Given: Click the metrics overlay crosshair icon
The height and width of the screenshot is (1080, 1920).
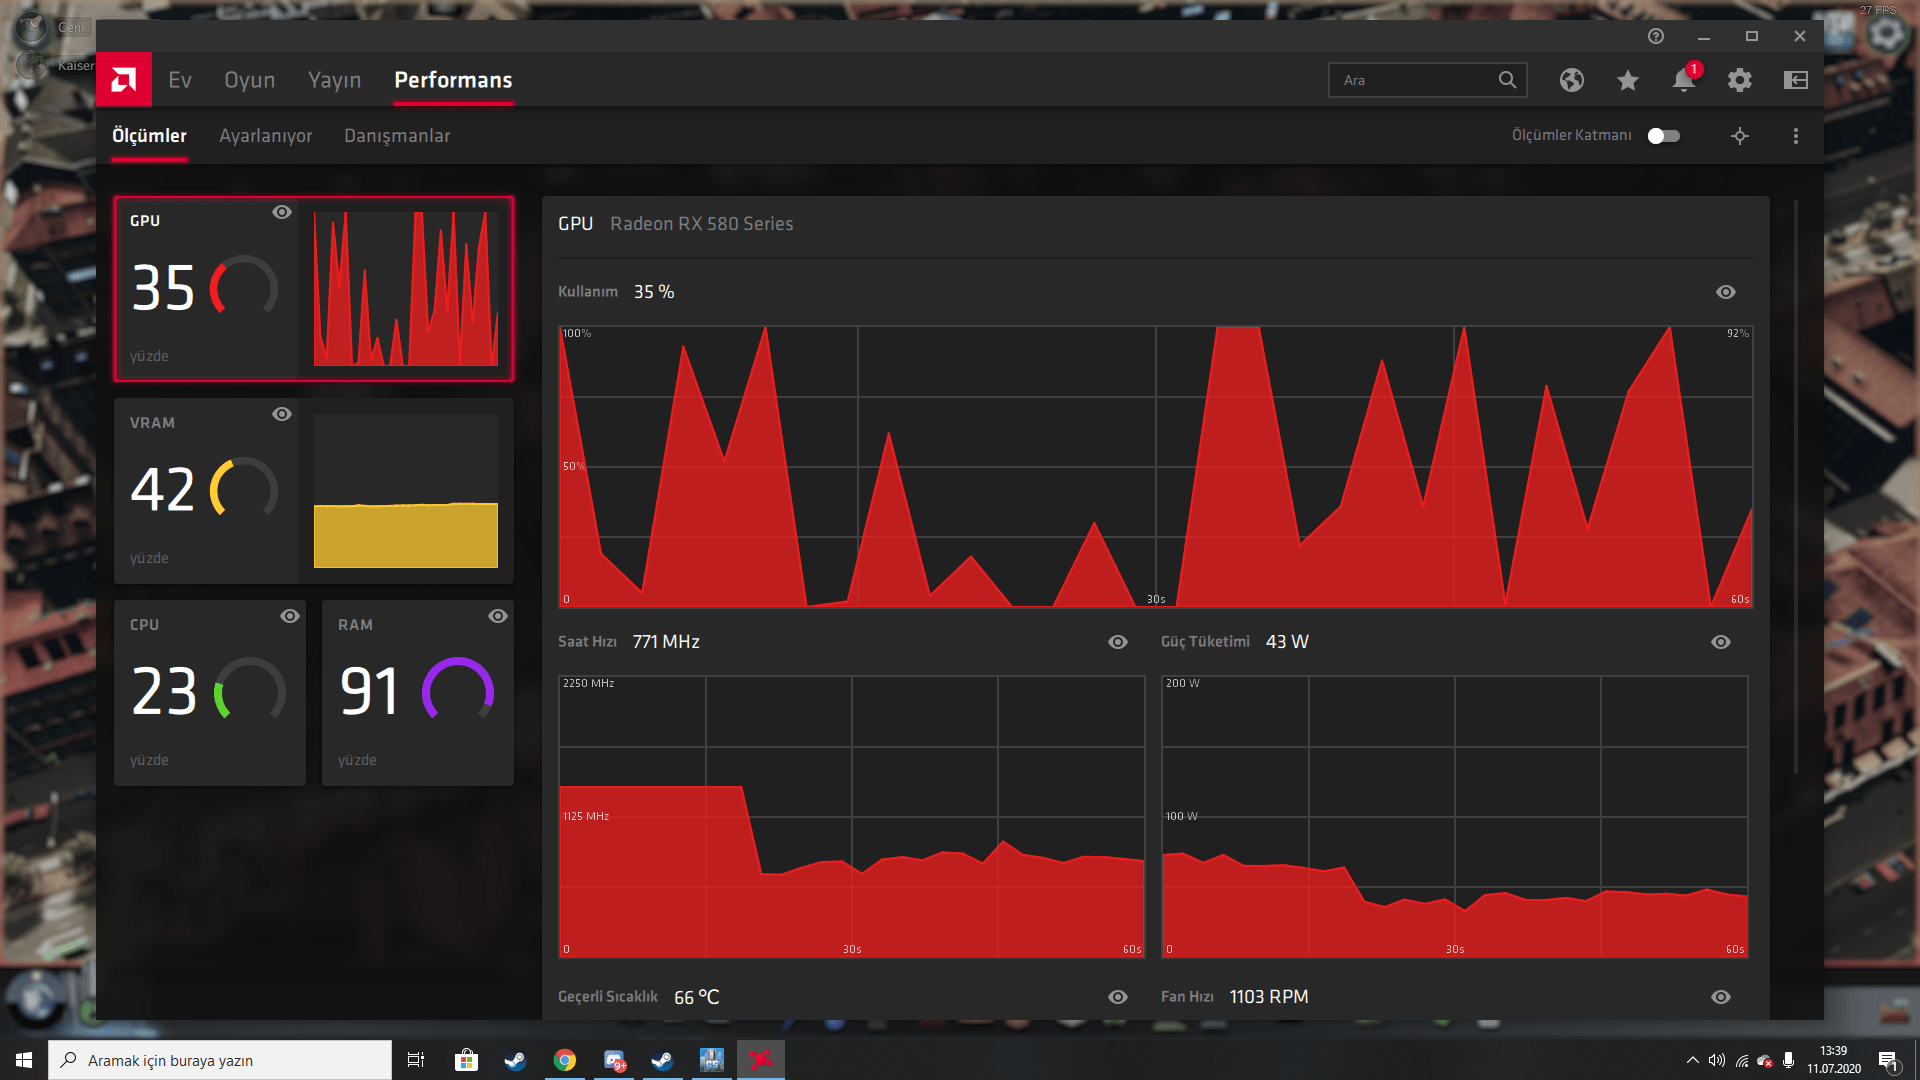Looking at the screenshot, I should pyautogui.click(x=1739, y=136).
